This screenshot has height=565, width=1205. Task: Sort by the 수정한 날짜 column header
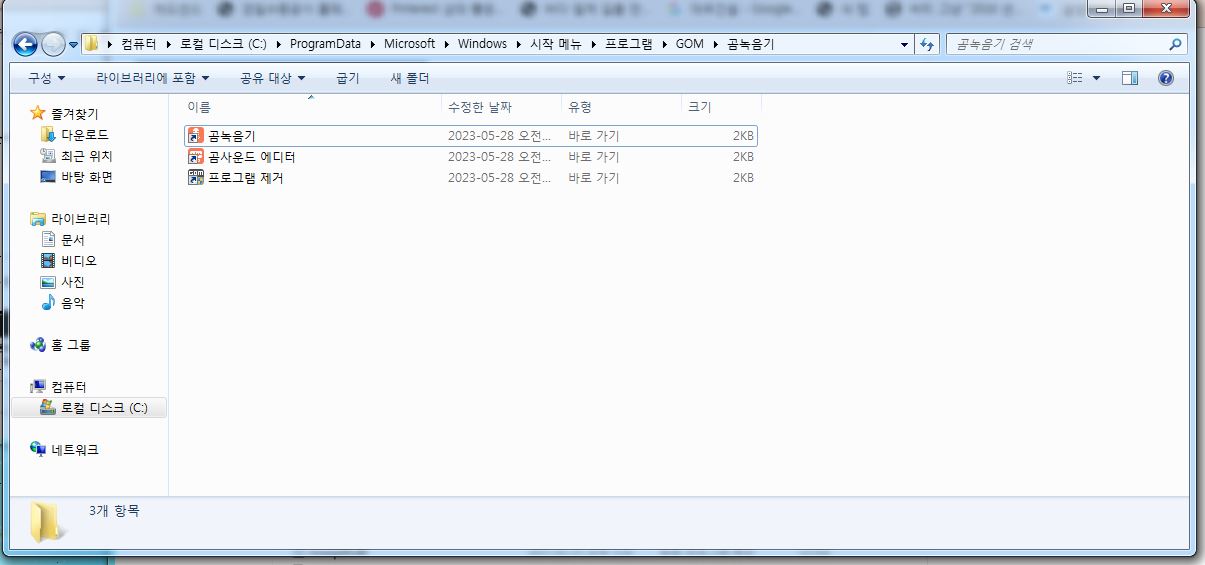501,107
